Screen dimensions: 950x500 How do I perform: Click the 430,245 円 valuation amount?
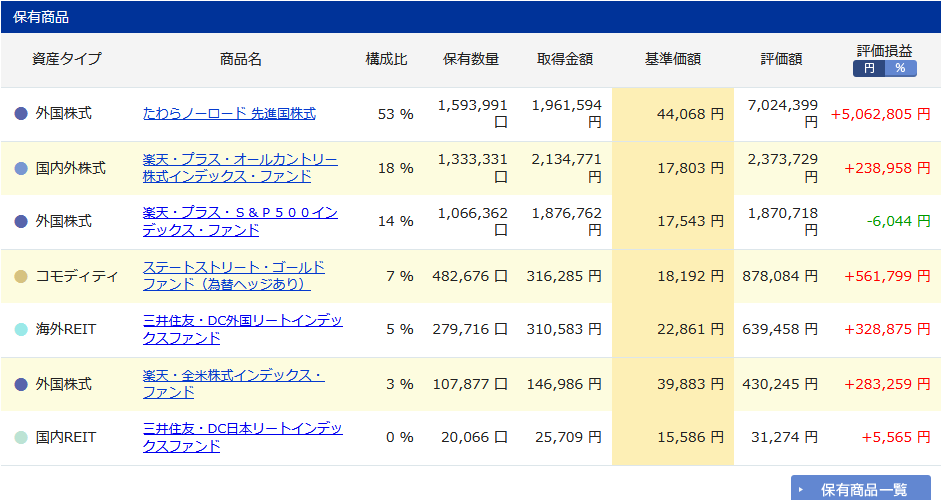[x=780, y=384]
